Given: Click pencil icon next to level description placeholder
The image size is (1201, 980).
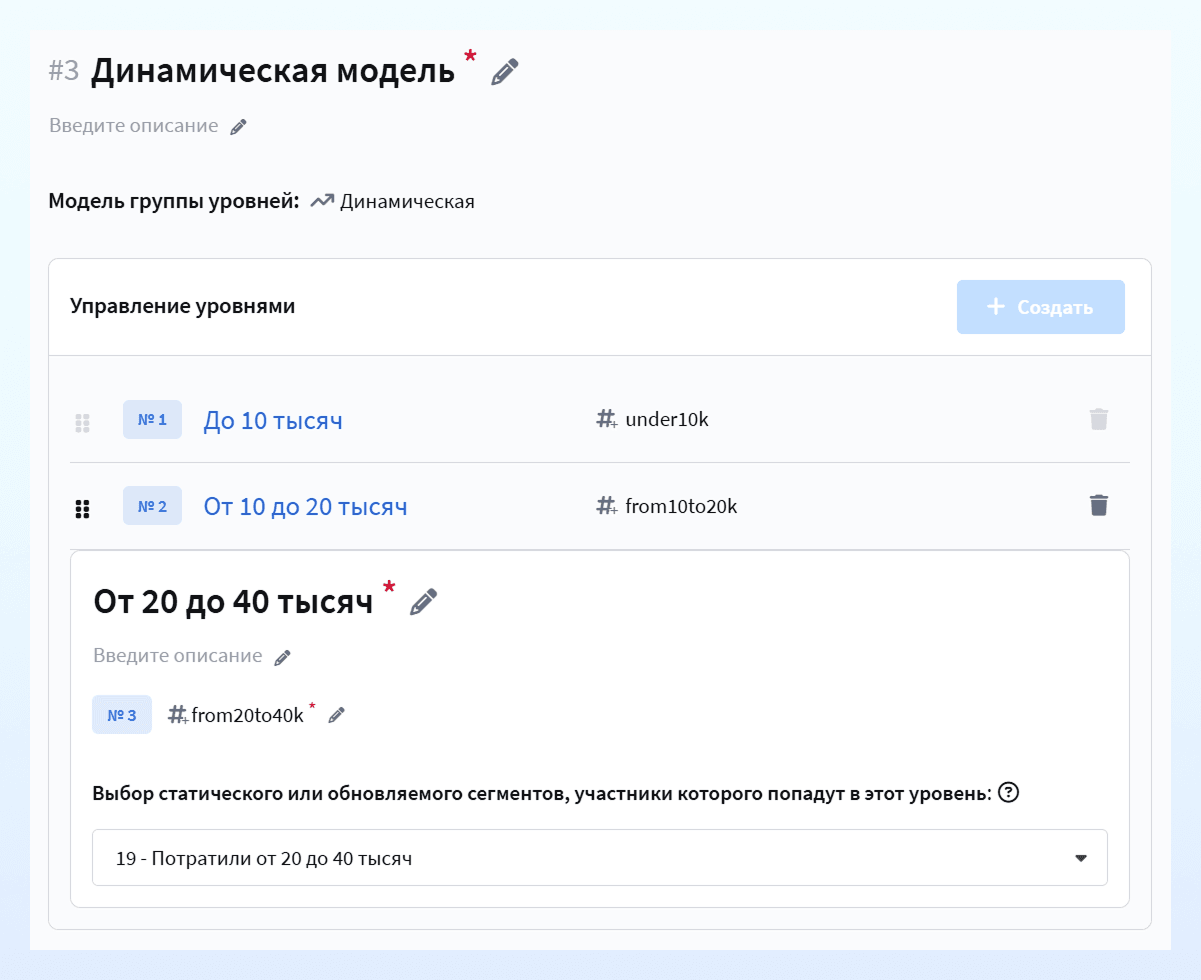Looking at the screenshot, I should 283,657.
